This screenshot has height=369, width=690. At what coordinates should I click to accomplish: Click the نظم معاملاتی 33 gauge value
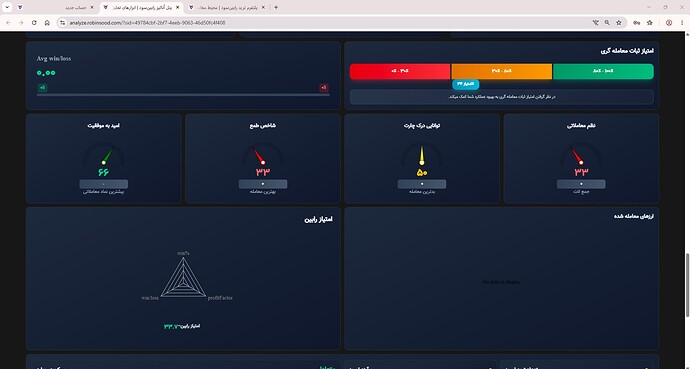[x=581, y=172]
